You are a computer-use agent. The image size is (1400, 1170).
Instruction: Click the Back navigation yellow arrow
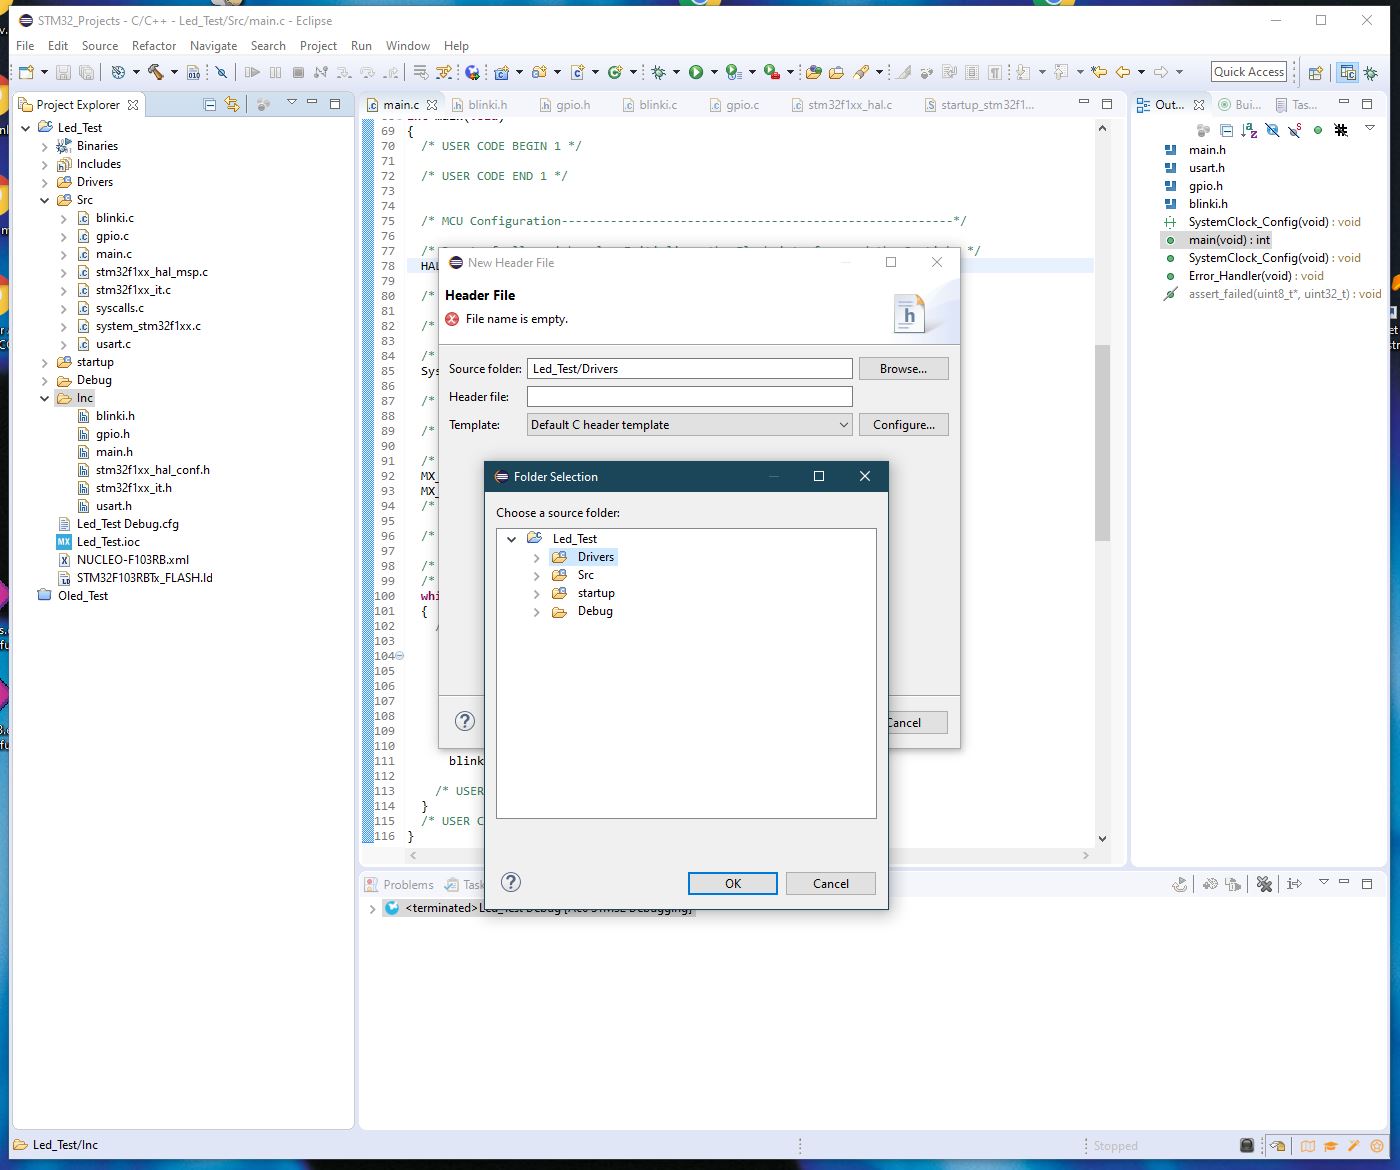[1123, 72]
